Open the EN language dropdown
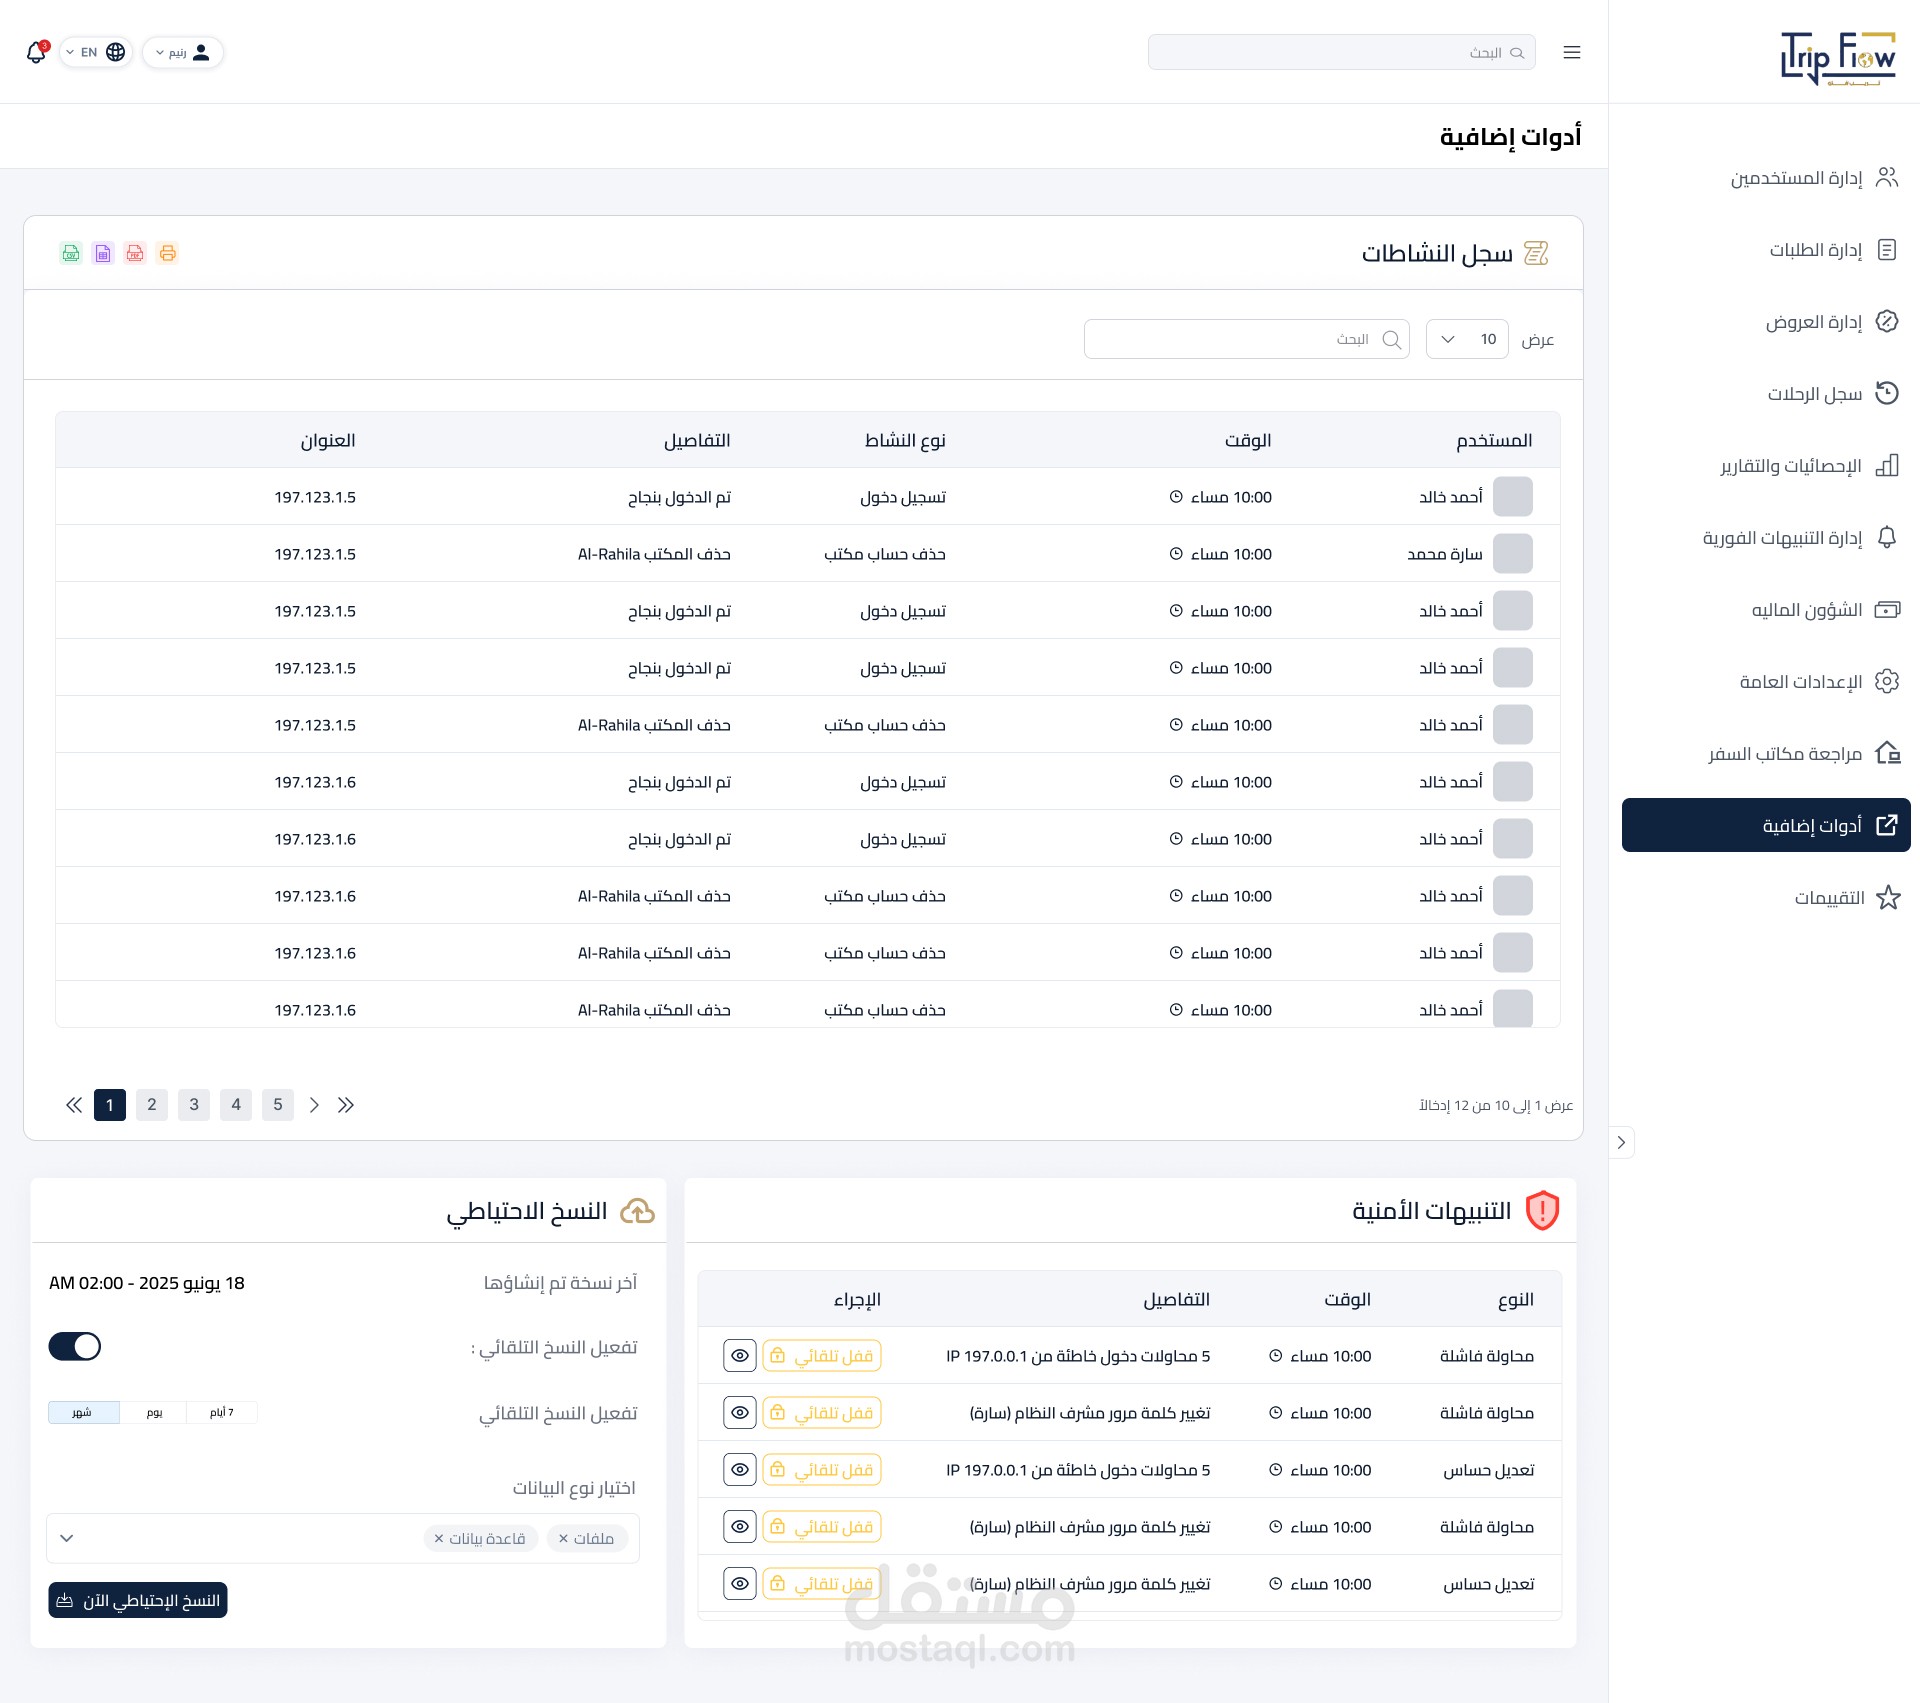The image size is (1920, 1703). (x=96, y=52)
